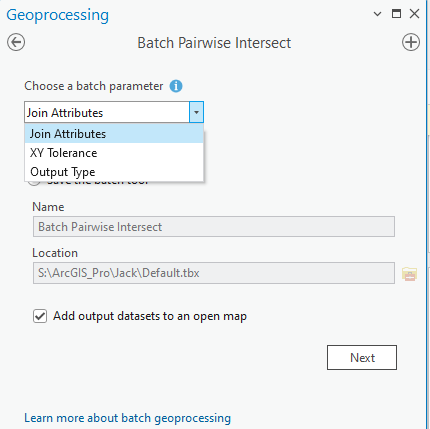The width and height of the screenshot is (430, 429).
Task: Choose Output Type from the list
Action: (x=114, y=172)
